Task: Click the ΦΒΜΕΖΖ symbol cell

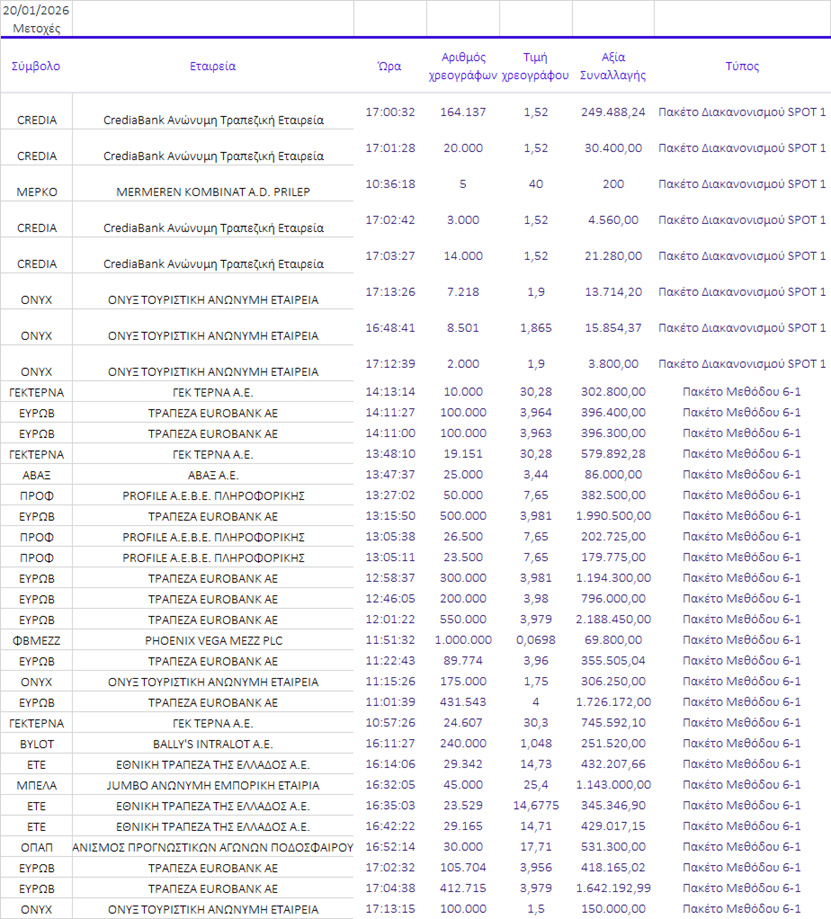Action: 36,641
